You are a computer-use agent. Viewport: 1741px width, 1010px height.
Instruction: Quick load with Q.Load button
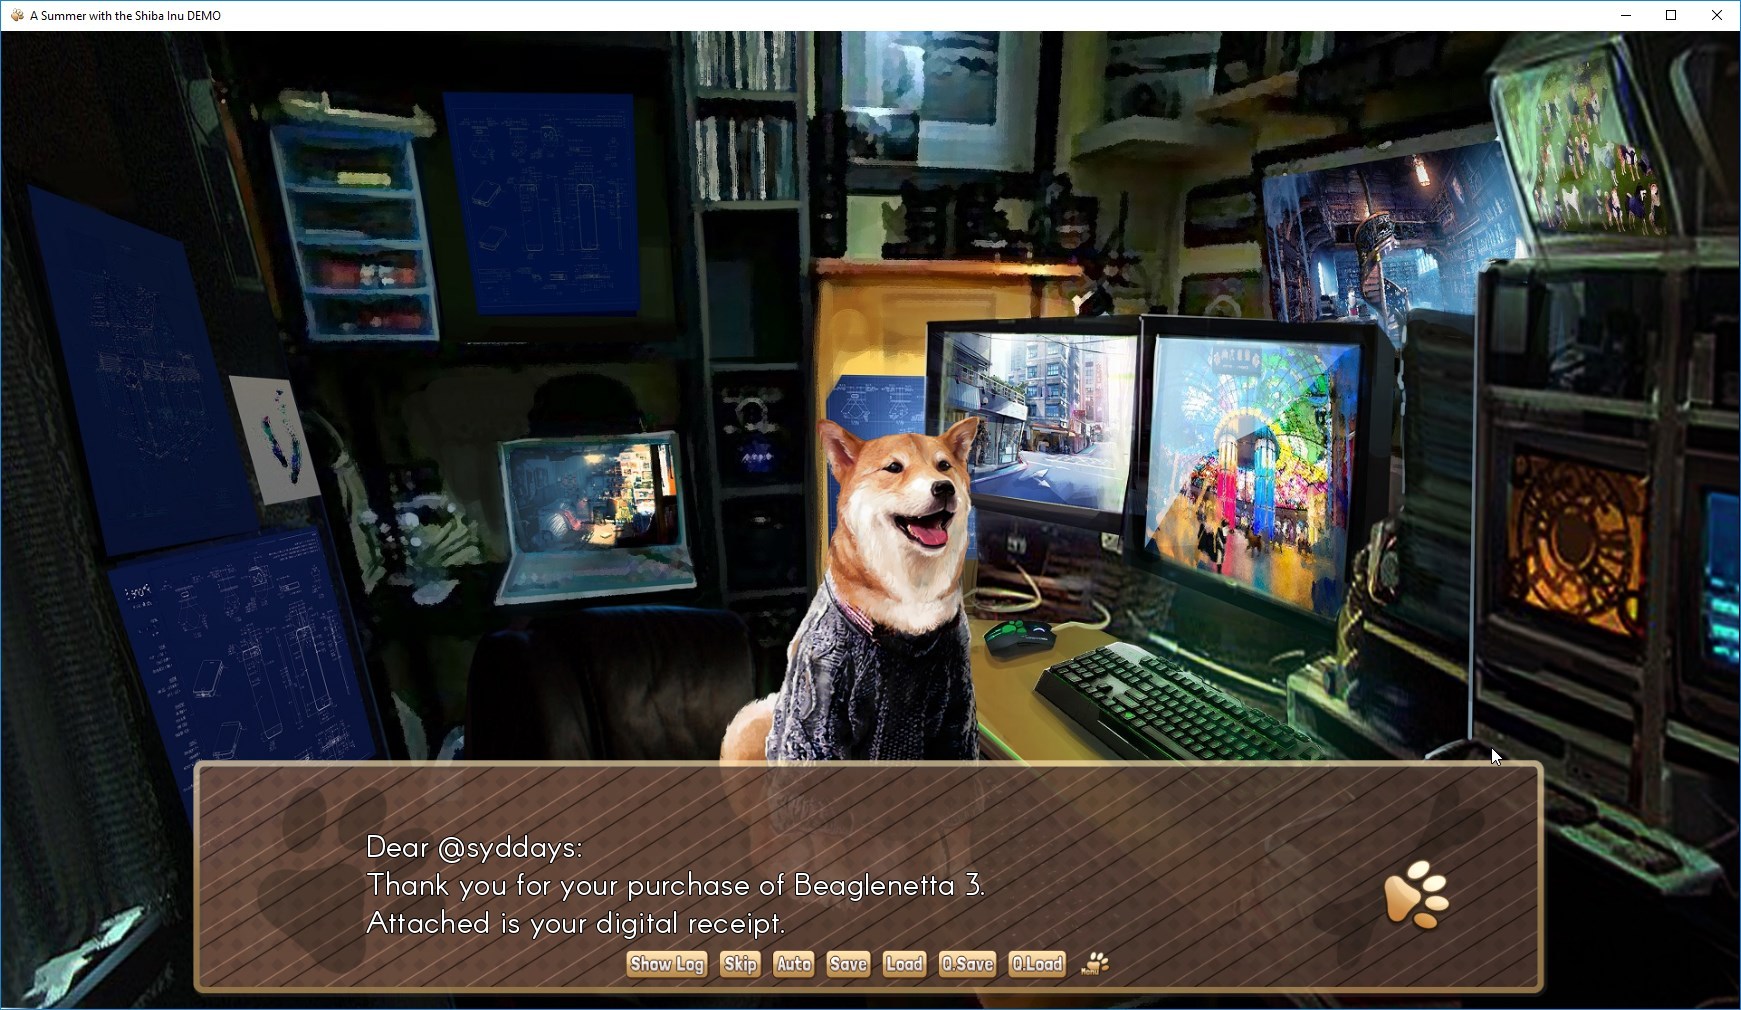click(1037, 964)
